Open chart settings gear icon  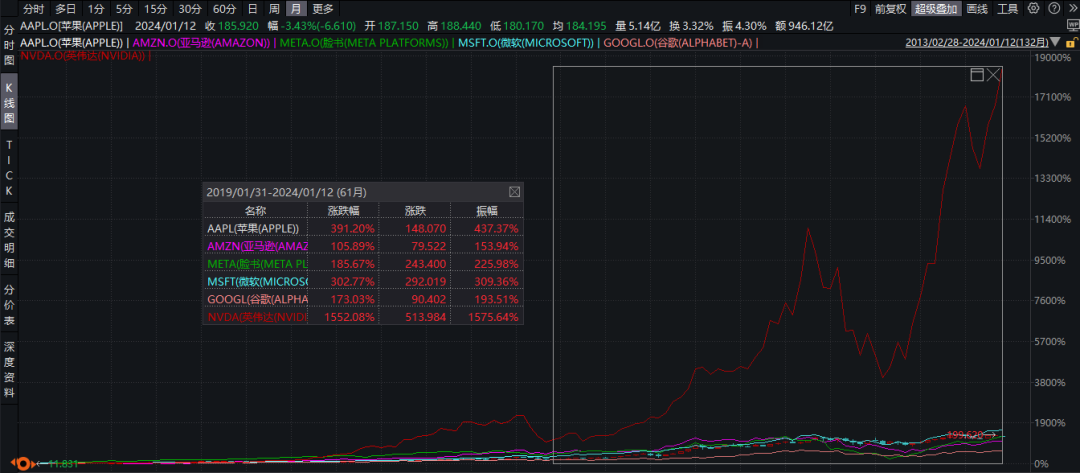(x=1033, y=9)
